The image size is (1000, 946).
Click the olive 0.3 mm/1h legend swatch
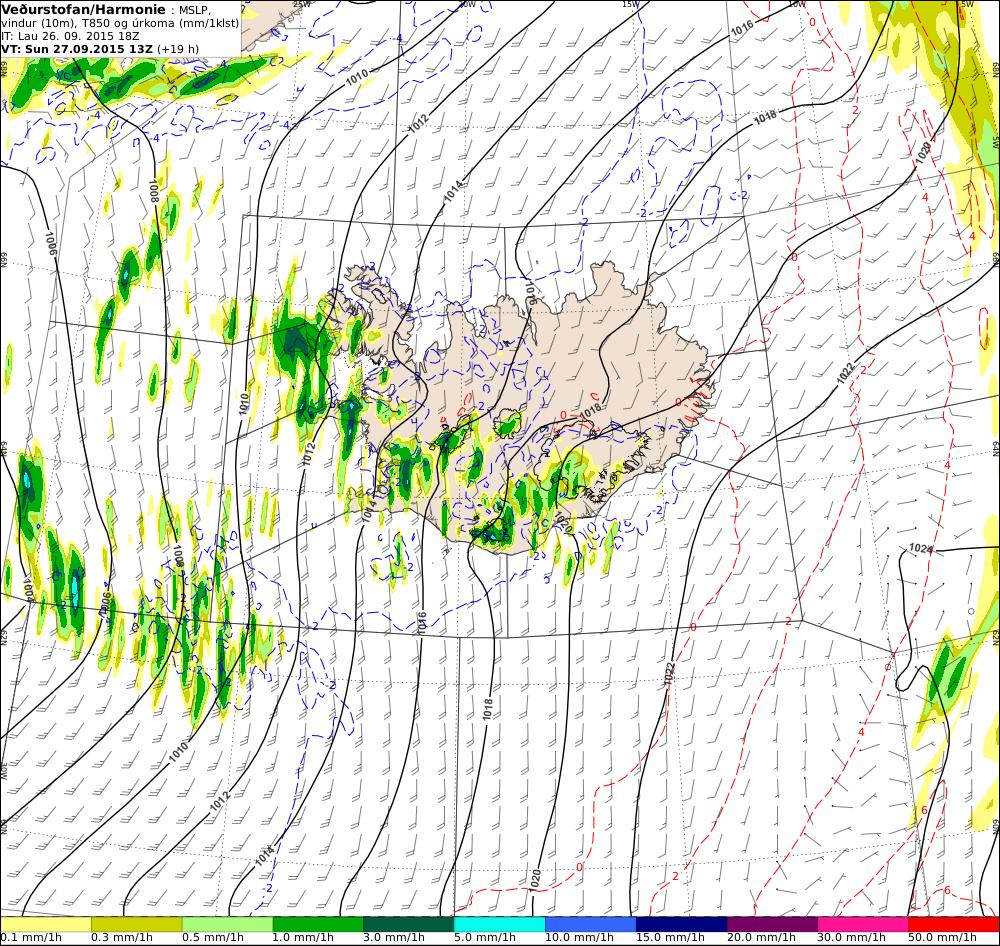tap(136, 924)
